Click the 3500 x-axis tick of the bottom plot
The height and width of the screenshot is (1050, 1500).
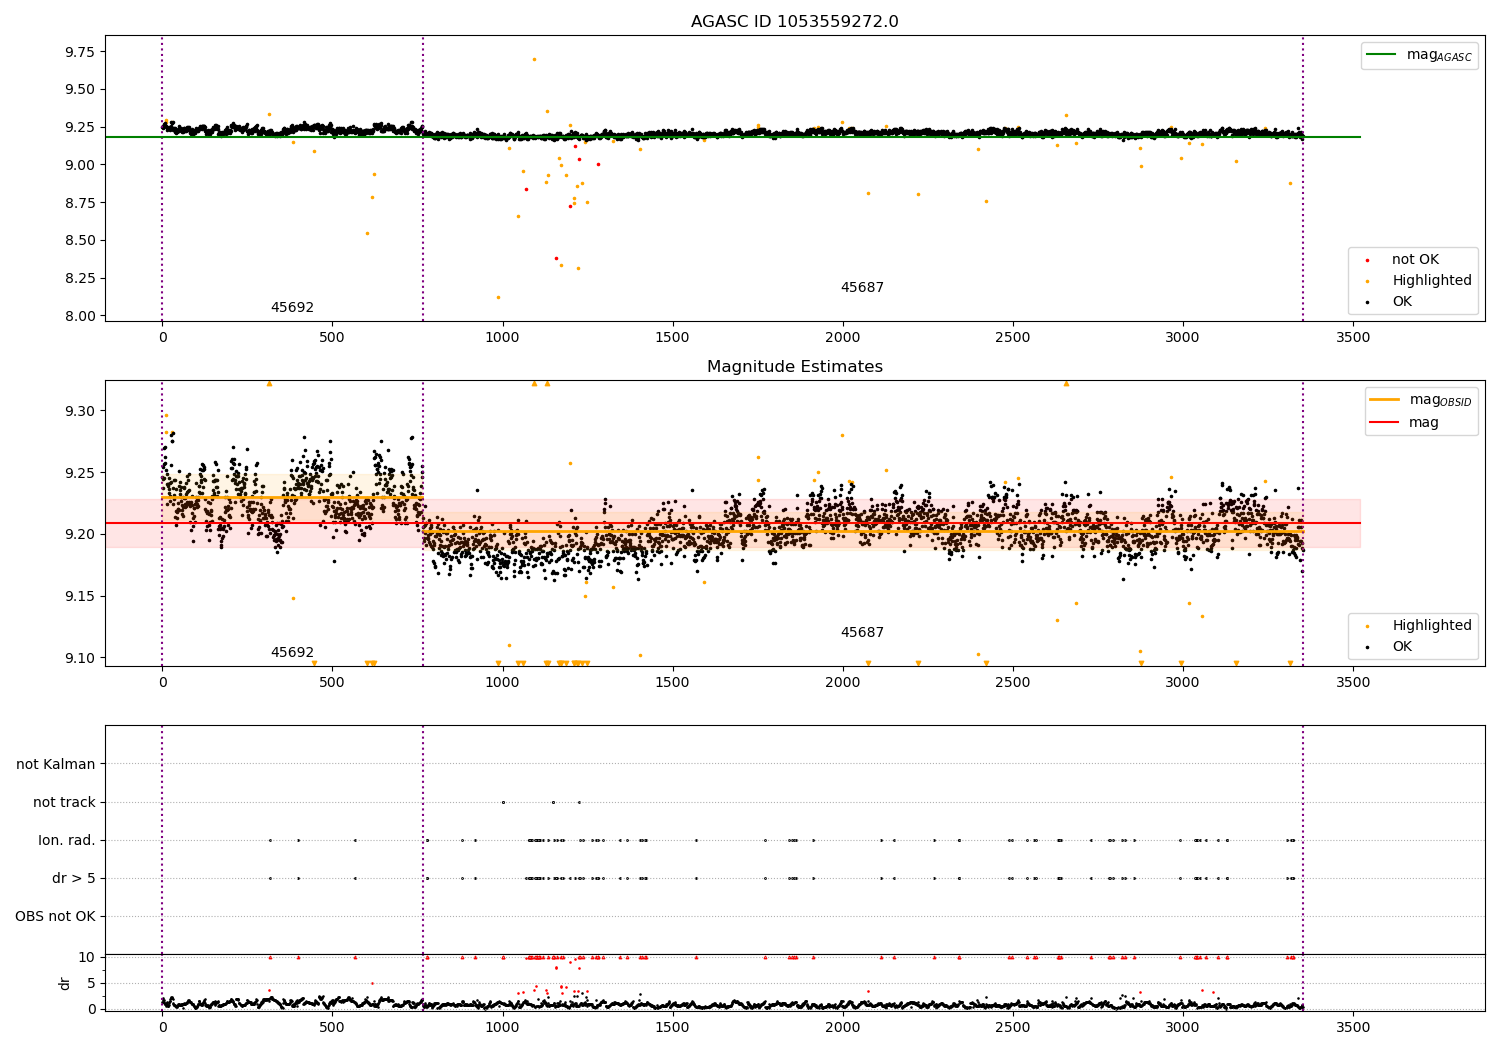click(x=1353, y=1027)
